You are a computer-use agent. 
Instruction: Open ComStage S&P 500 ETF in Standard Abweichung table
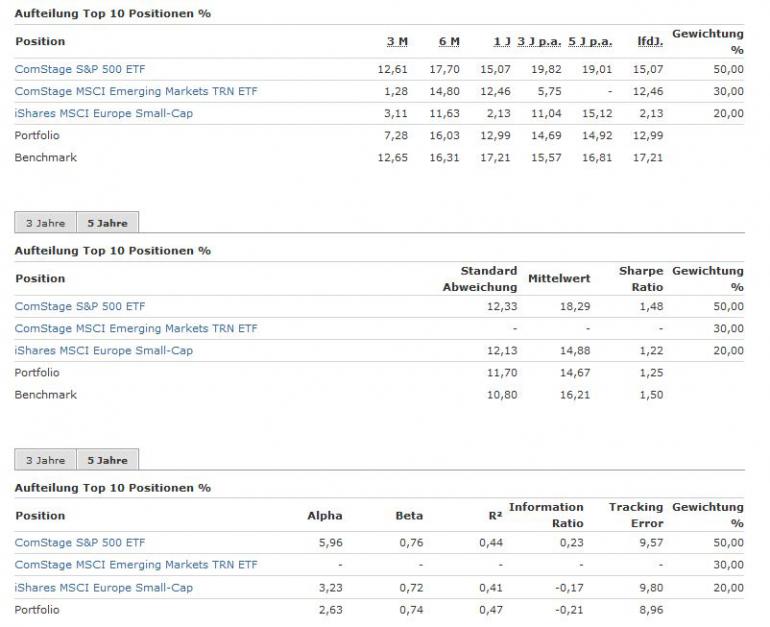coord(79,306)
